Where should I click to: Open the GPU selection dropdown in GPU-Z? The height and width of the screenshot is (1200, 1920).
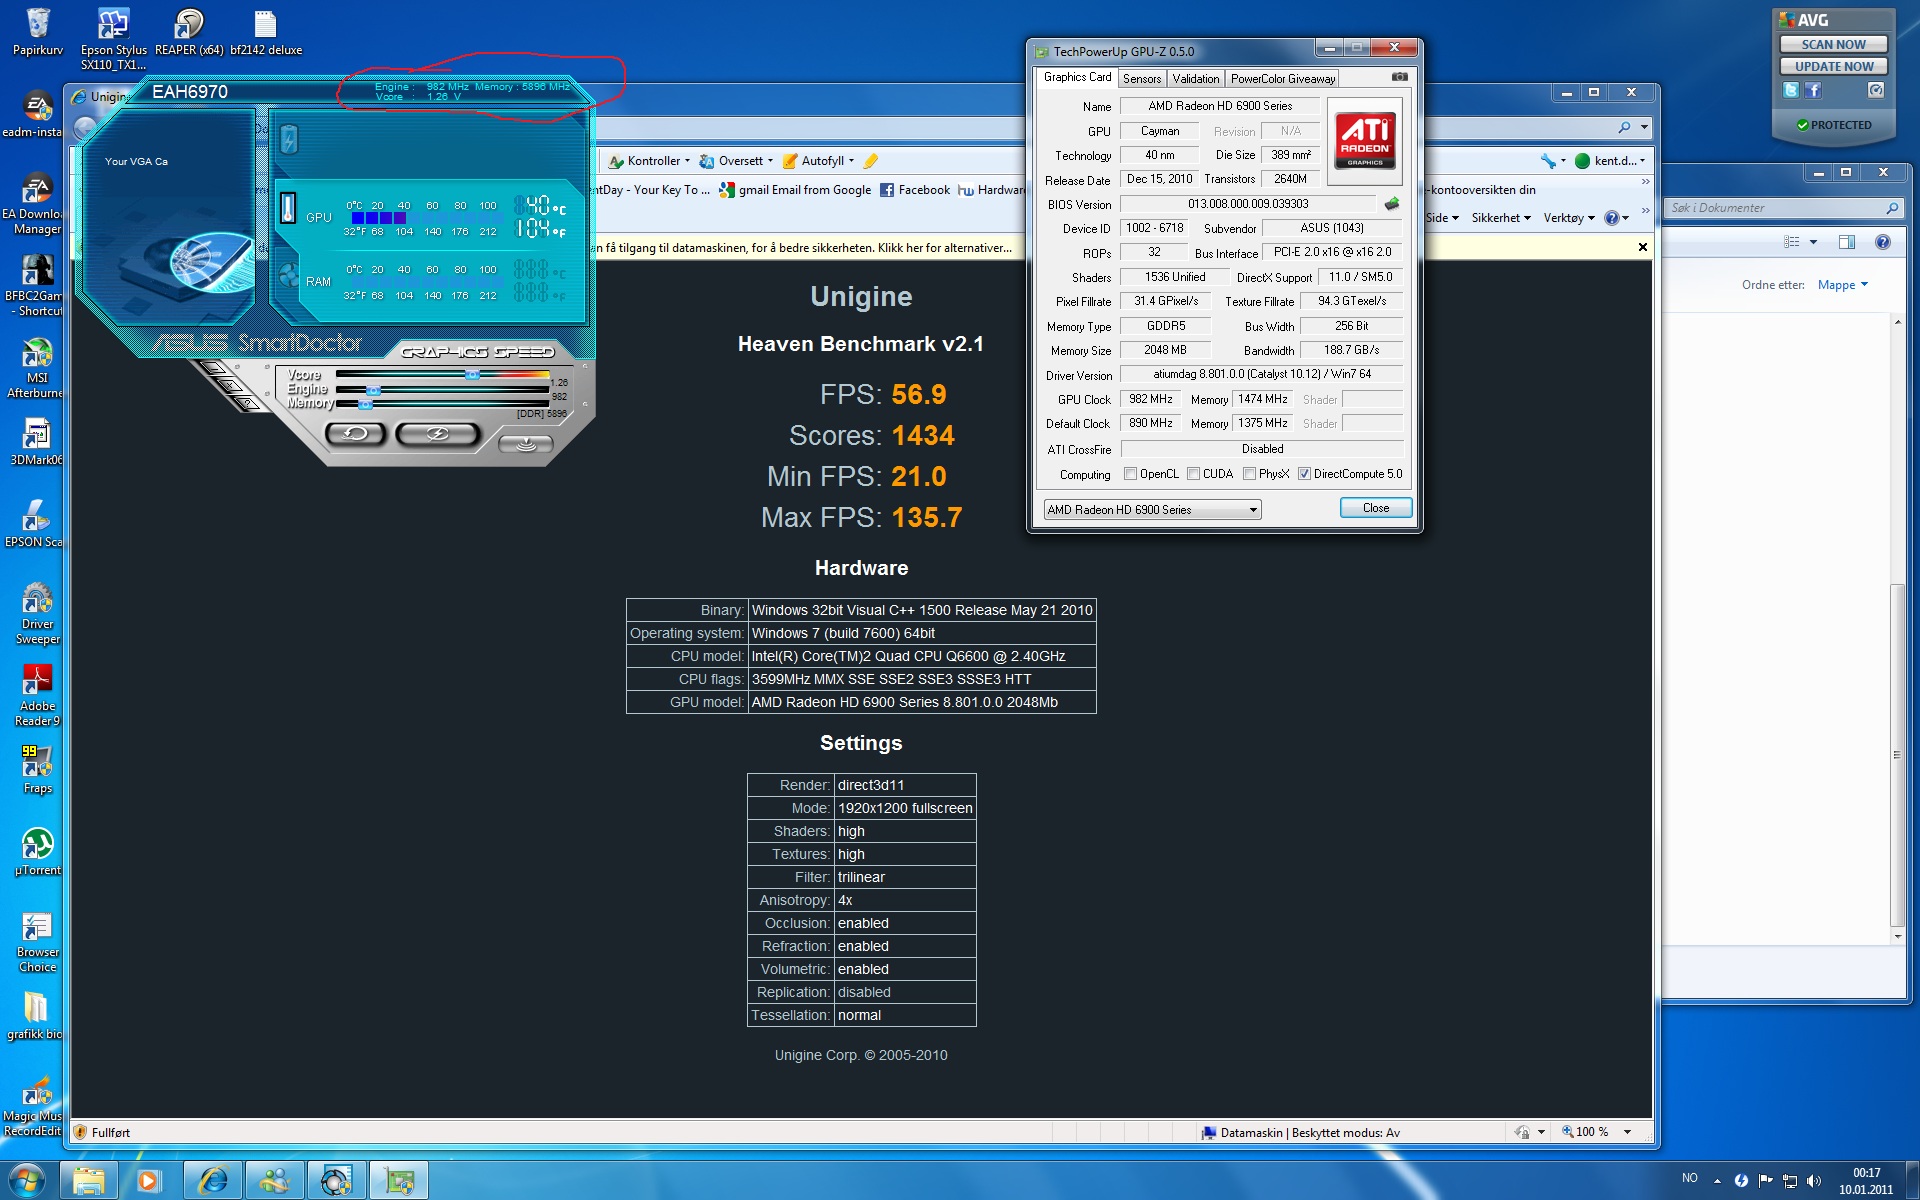coord(1152,510)
